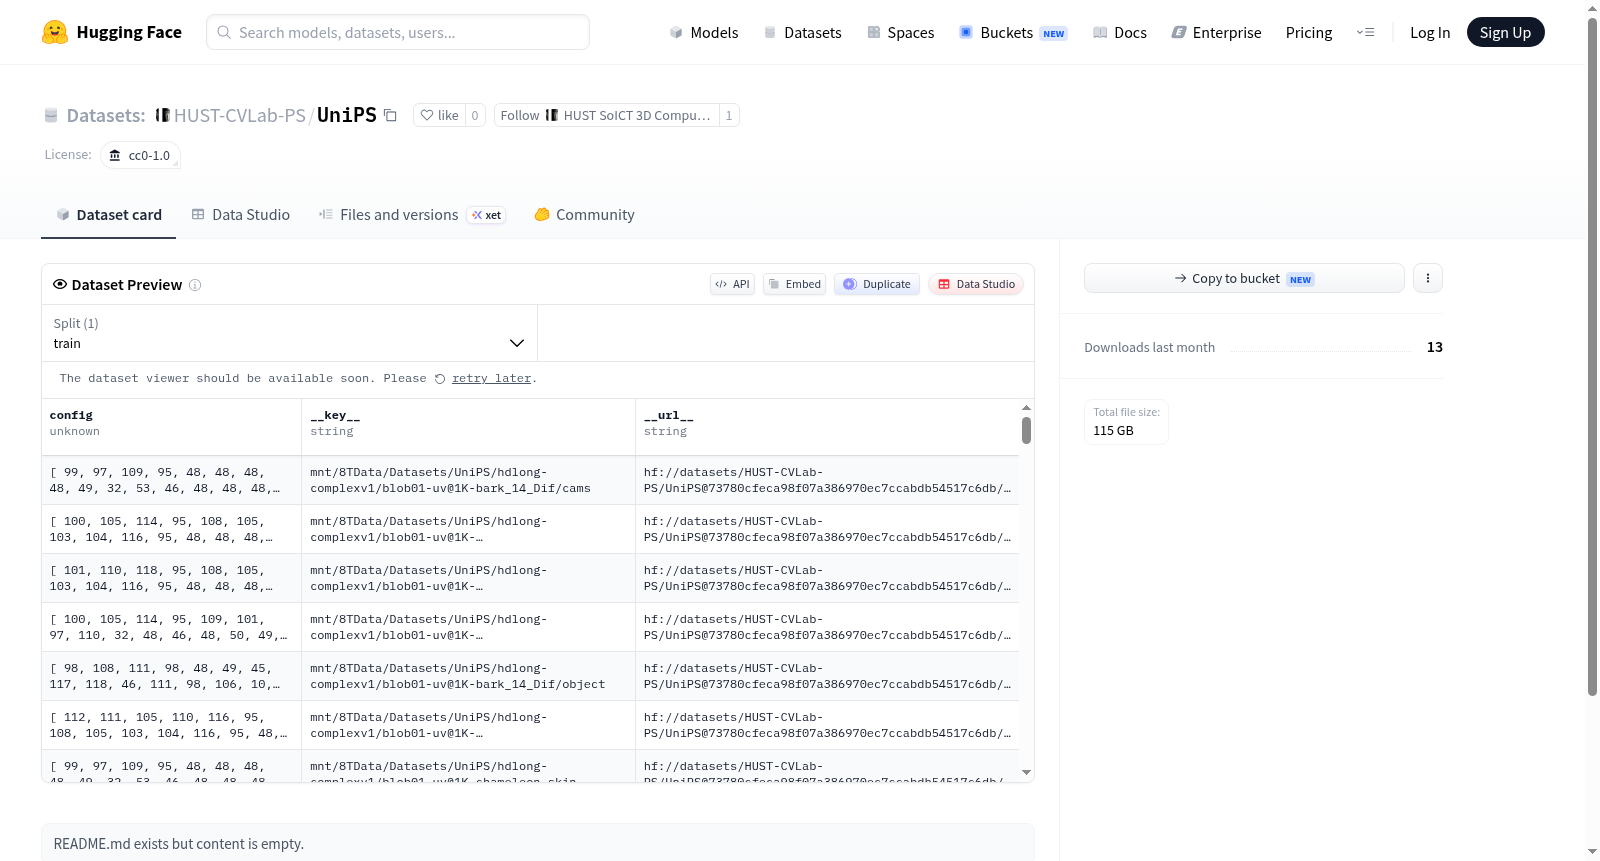Follow HUST SoICT 3D Computer Vision Lab
This screenshot has height=861, width=1600.
[x=606, y=116]
